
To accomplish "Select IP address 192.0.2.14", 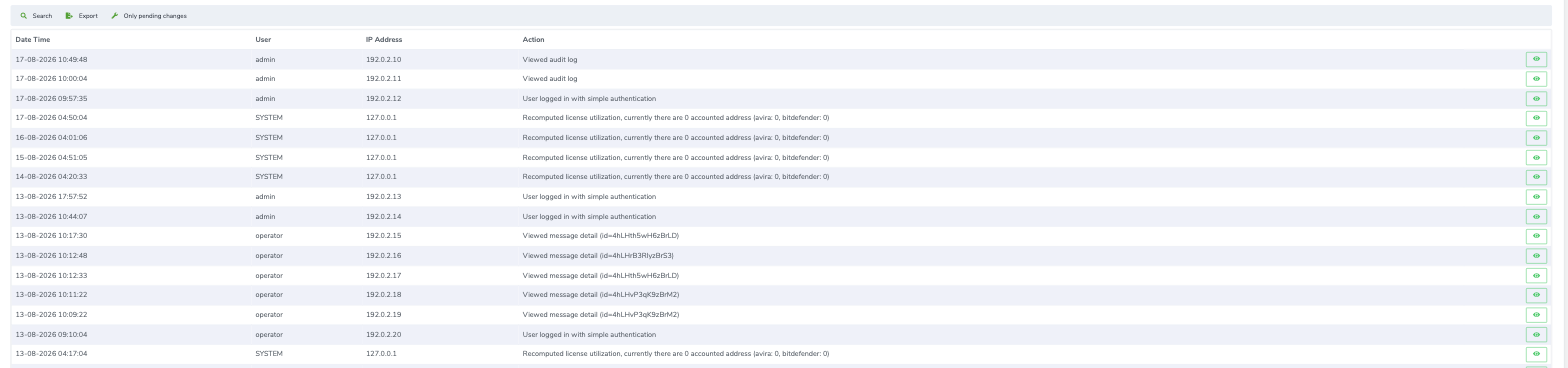I will 383,217.
